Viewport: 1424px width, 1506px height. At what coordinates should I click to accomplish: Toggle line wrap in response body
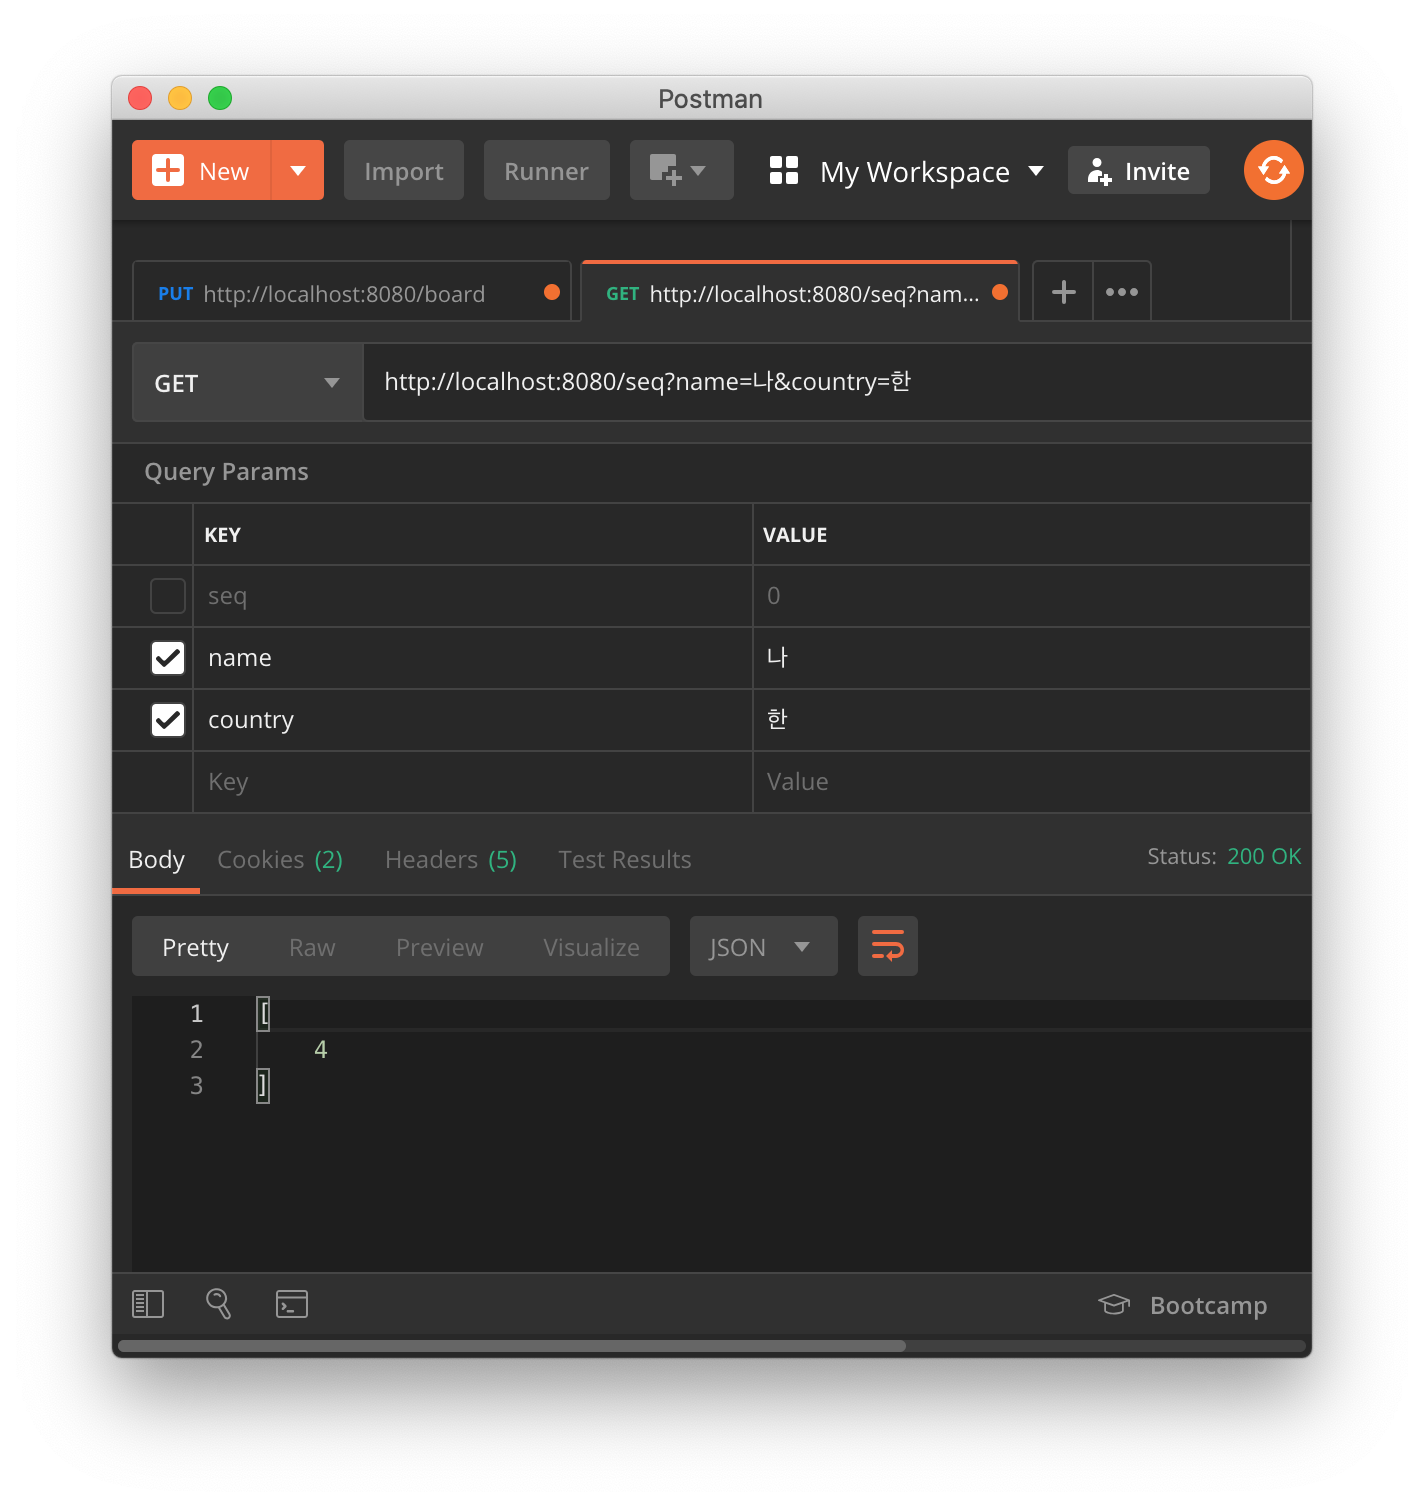888,946
